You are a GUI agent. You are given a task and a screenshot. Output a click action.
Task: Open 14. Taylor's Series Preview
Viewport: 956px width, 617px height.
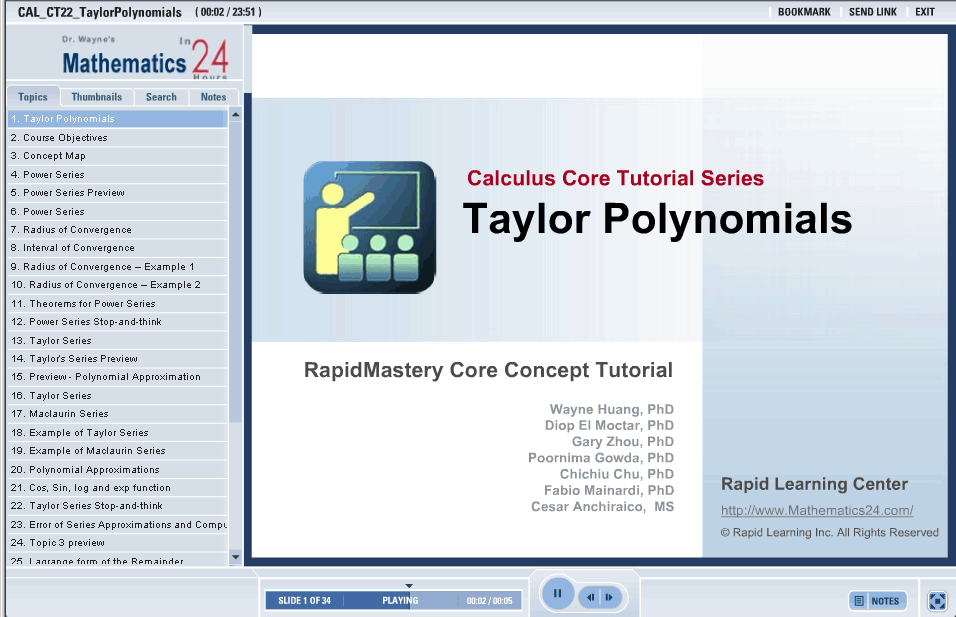pos(117,359)
